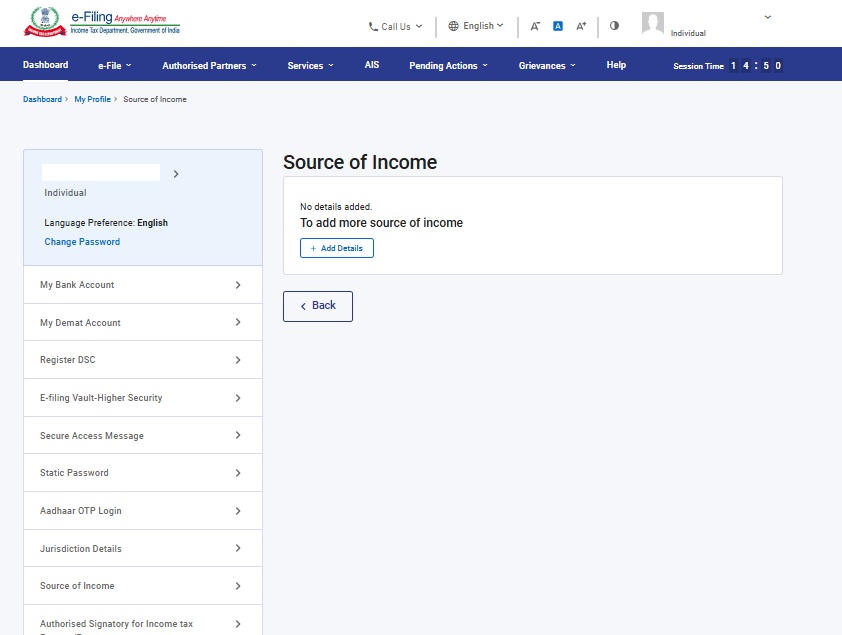The width and height of the screenshot is (842, 635).
Task: Open Aadhaar OTP Login section
Action: [143, 510]
